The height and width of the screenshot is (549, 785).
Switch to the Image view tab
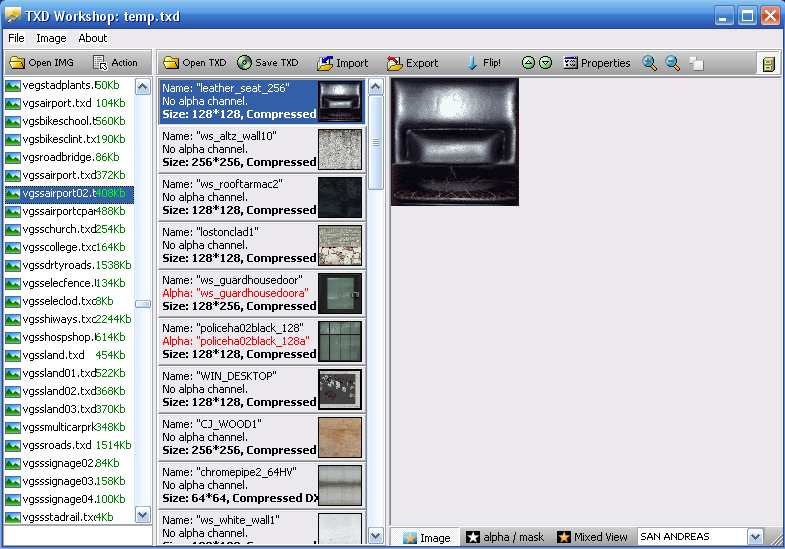pyautogui.click(x=427, y=537)
